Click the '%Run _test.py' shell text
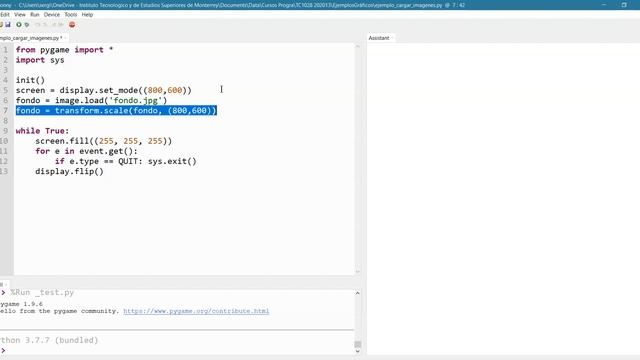Viewport: 640px width, 360px height. tap(42, 293)
